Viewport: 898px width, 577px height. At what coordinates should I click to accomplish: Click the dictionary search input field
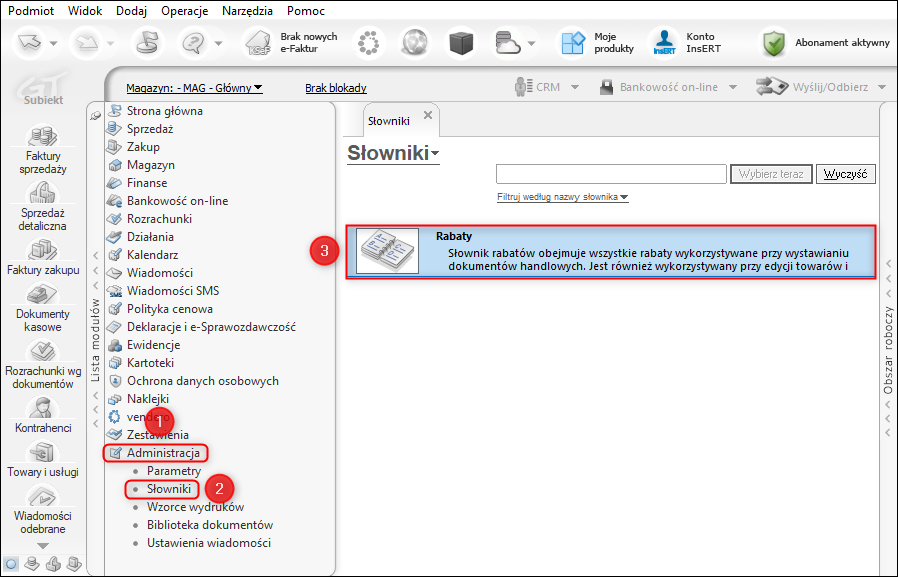(x=611, y=174)
